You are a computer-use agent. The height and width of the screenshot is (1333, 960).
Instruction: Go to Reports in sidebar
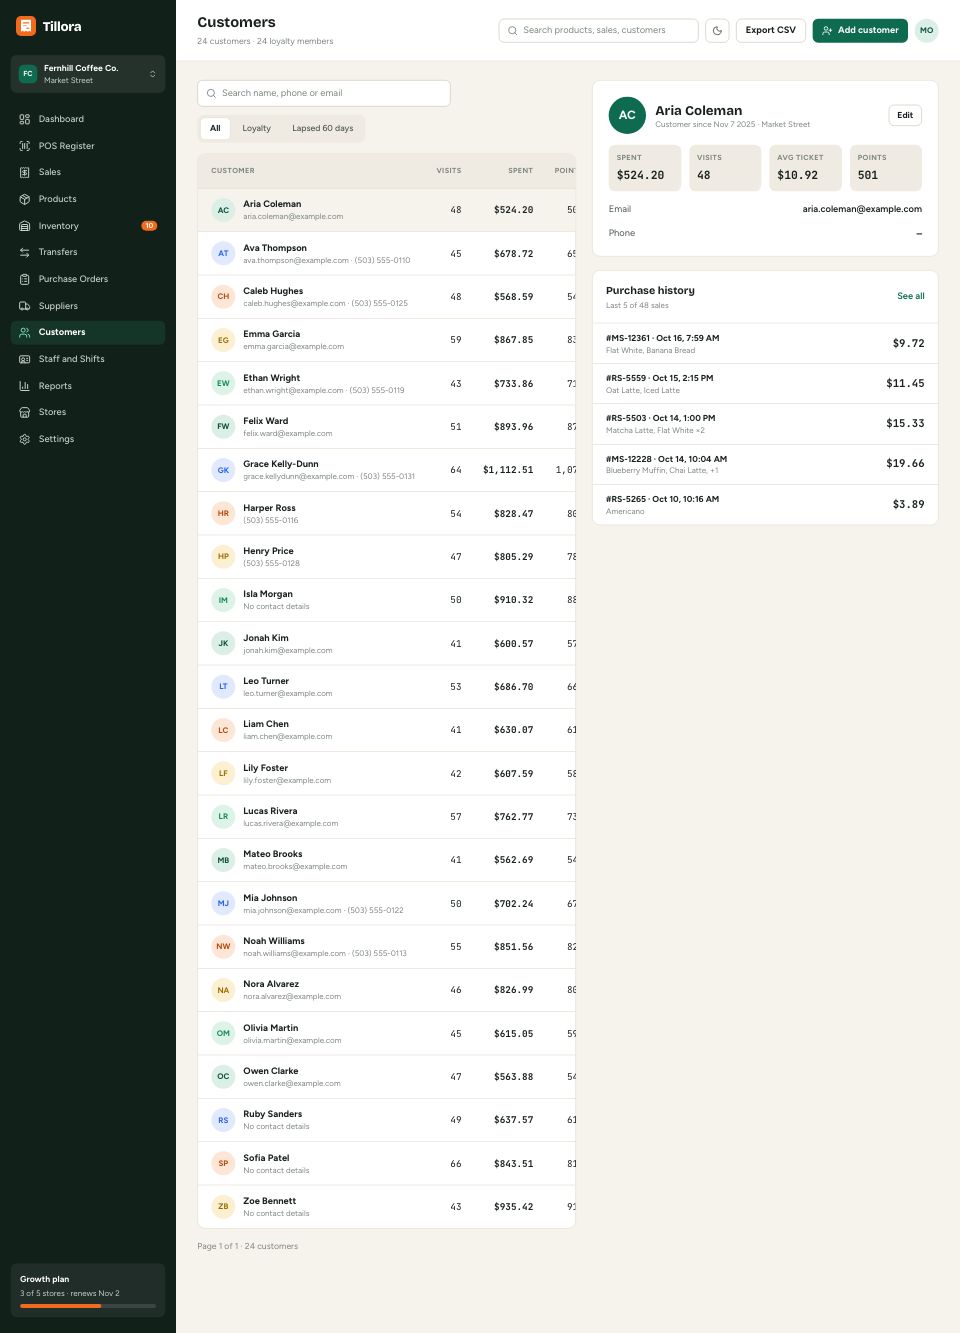click(88, 386)
